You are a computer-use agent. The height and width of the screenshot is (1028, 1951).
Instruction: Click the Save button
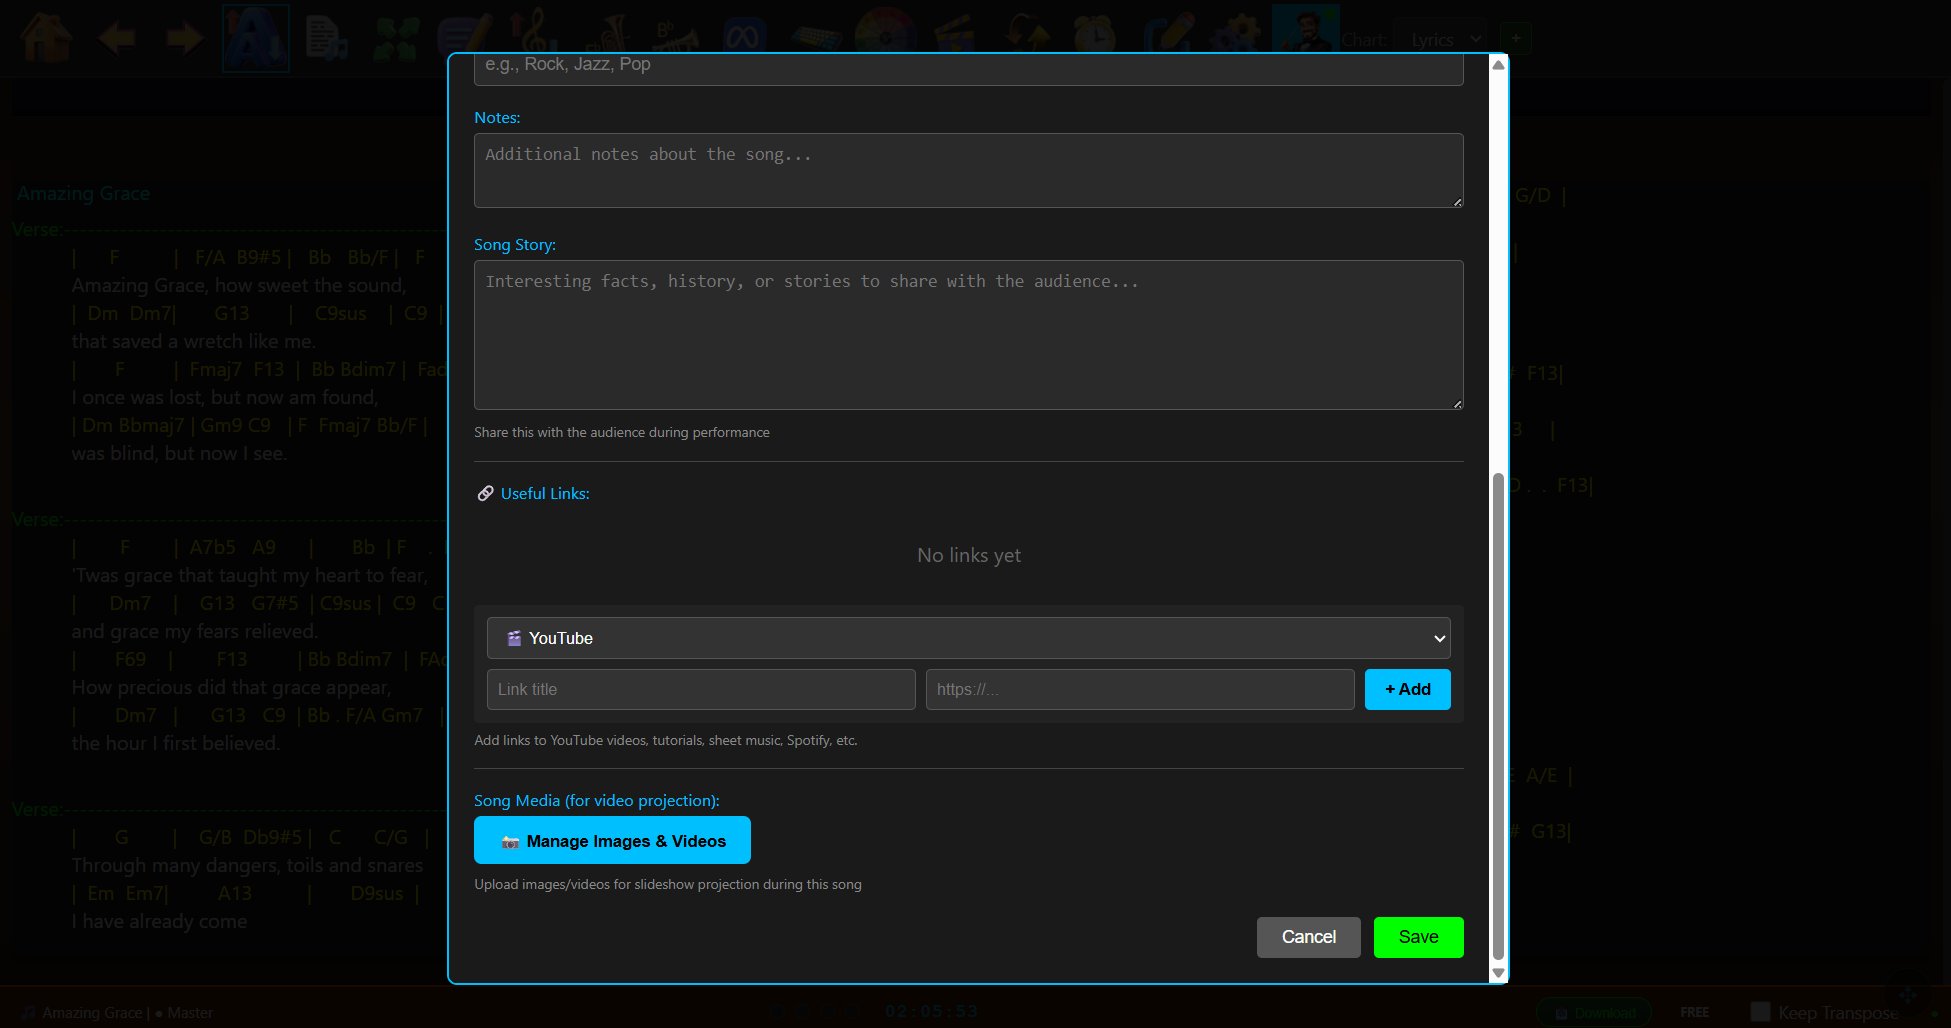pyautogui.click(x=1418, y=937)
